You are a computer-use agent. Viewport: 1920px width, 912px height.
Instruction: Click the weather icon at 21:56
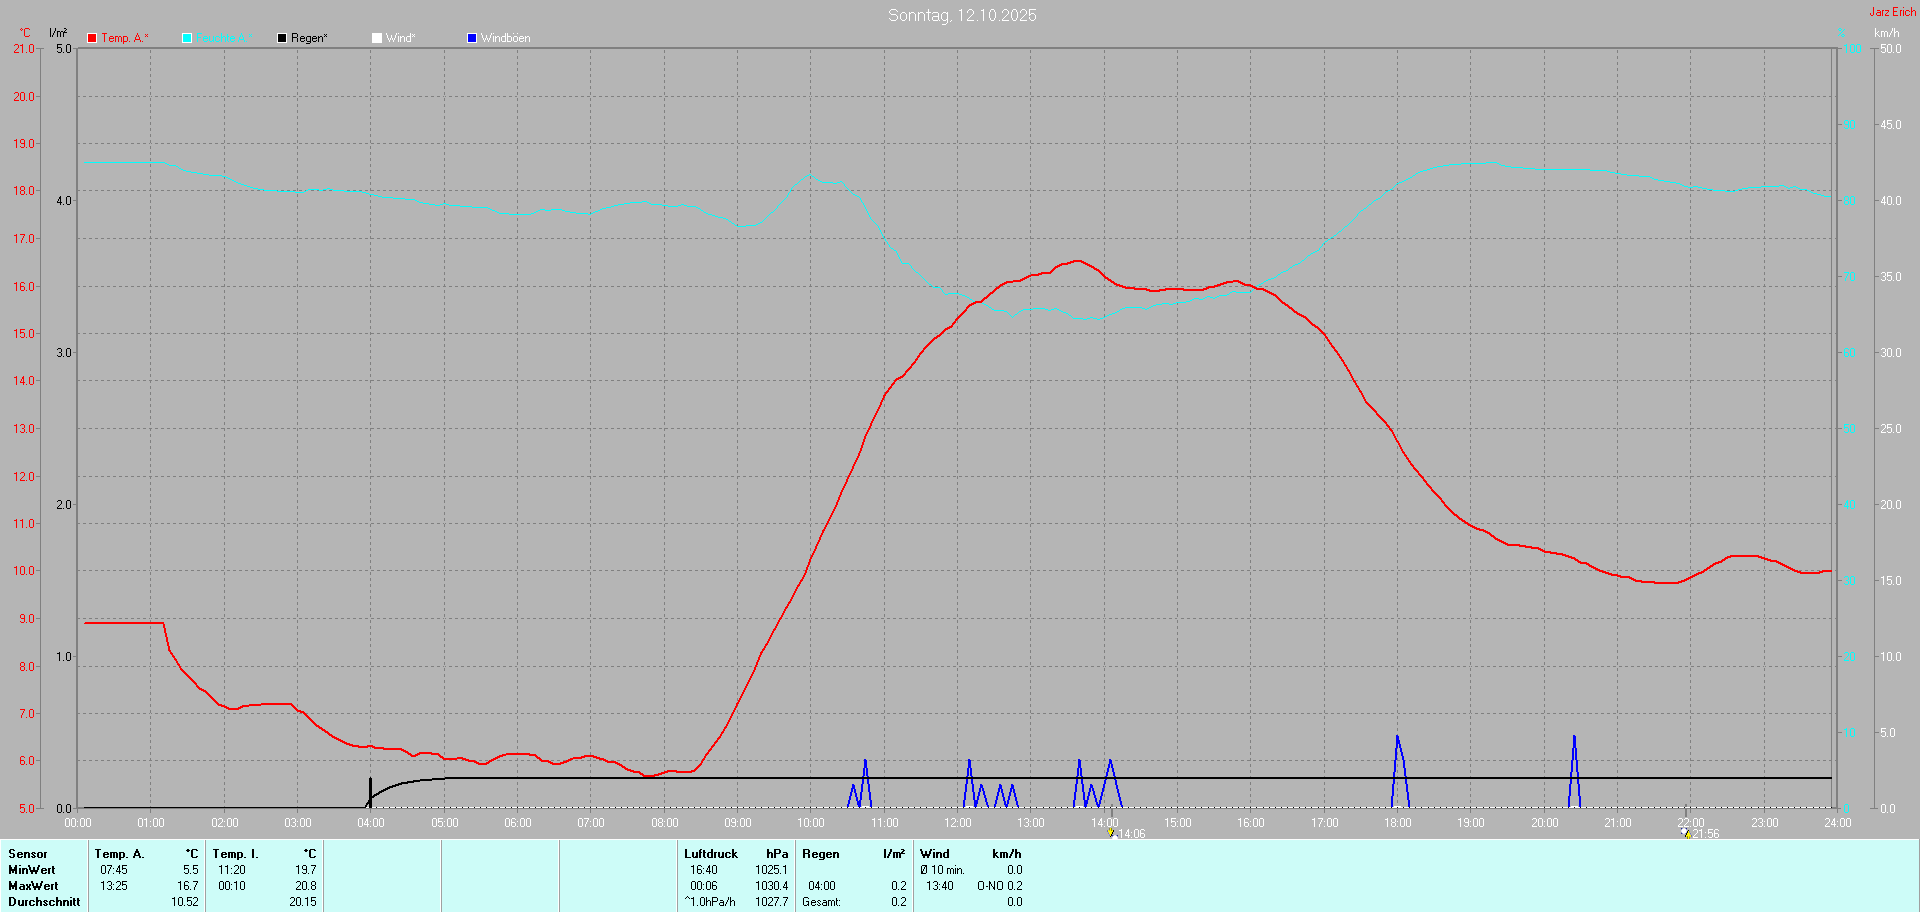click(1686, 833)
